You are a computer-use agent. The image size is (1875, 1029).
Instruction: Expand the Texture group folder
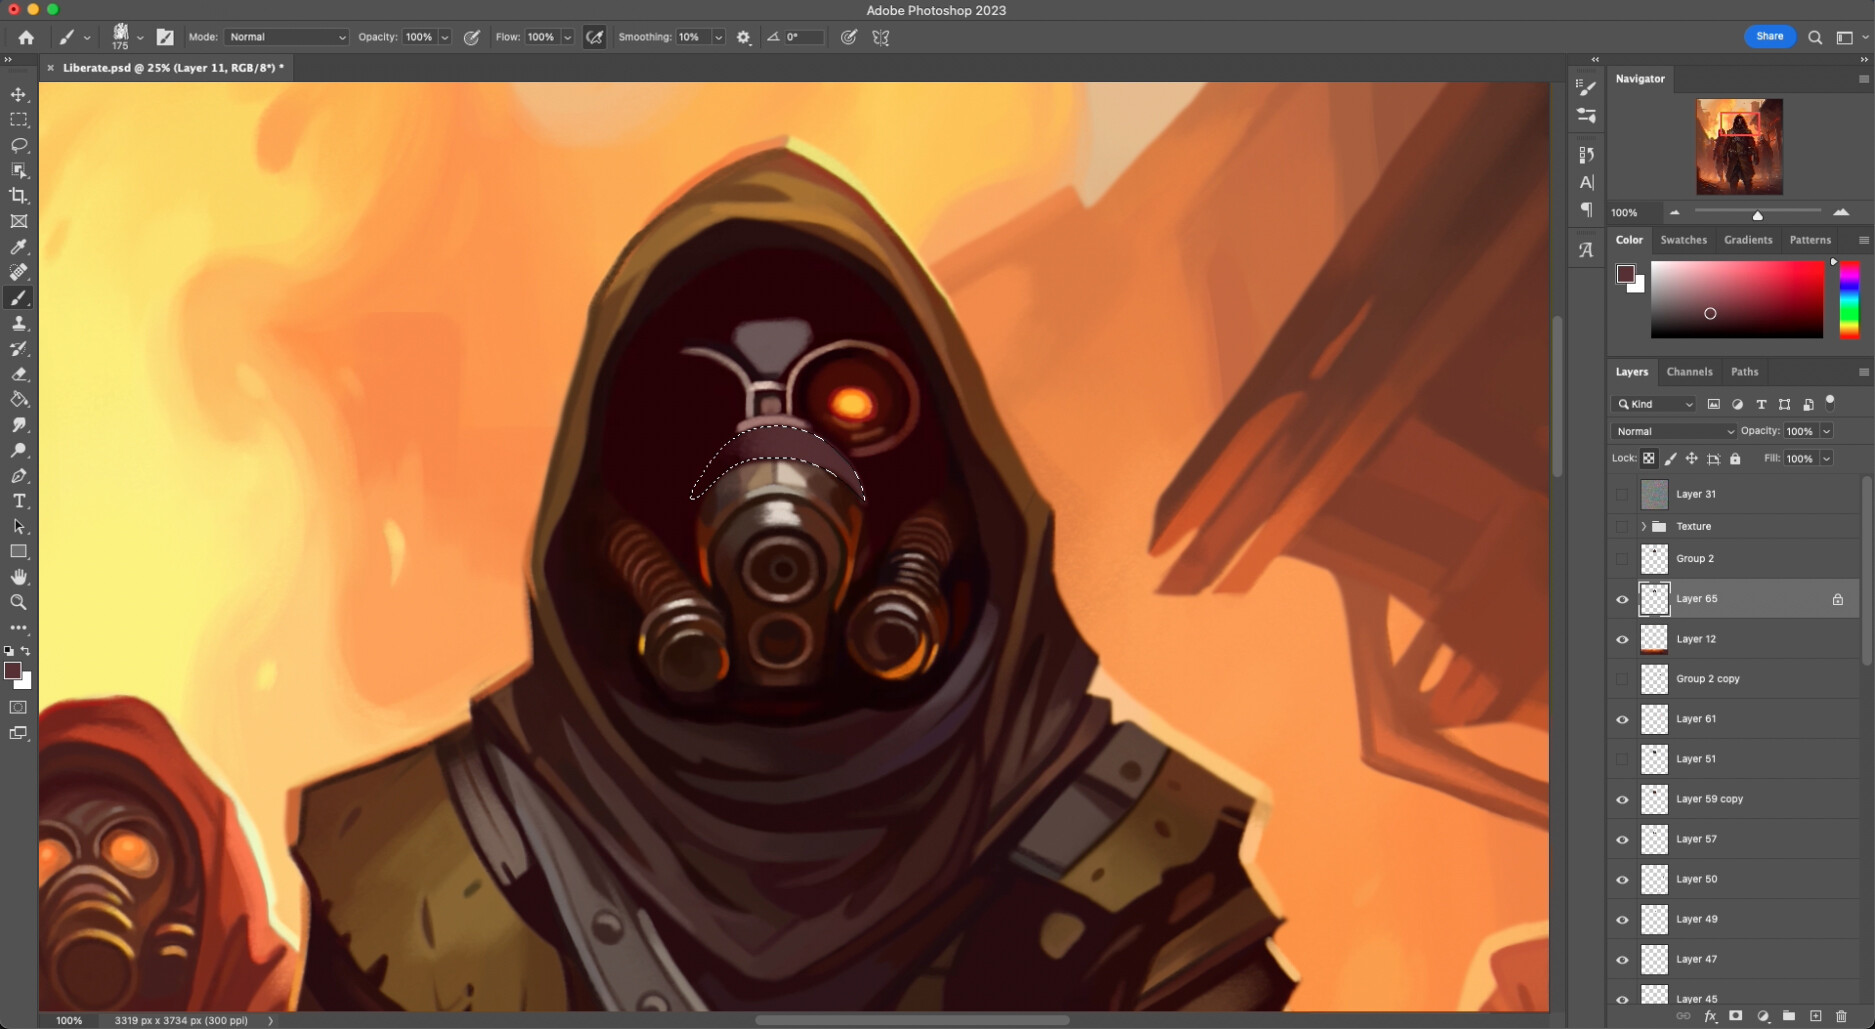(1643, 526)
